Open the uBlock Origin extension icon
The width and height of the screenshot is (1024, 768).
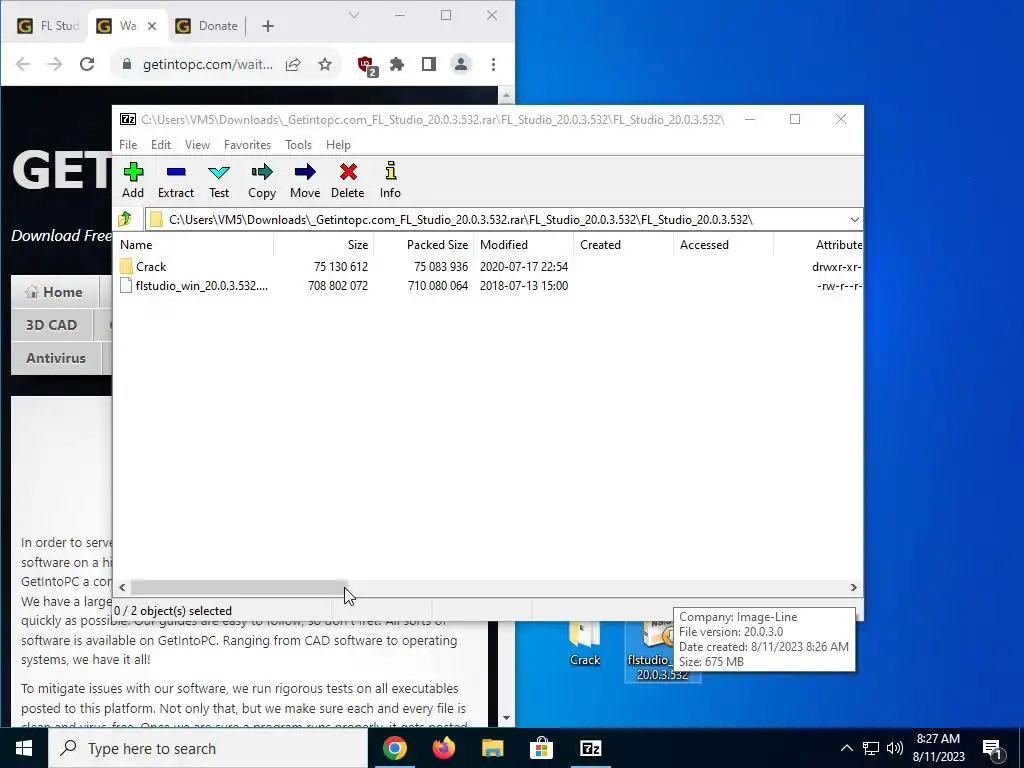[x=366, y=65]
